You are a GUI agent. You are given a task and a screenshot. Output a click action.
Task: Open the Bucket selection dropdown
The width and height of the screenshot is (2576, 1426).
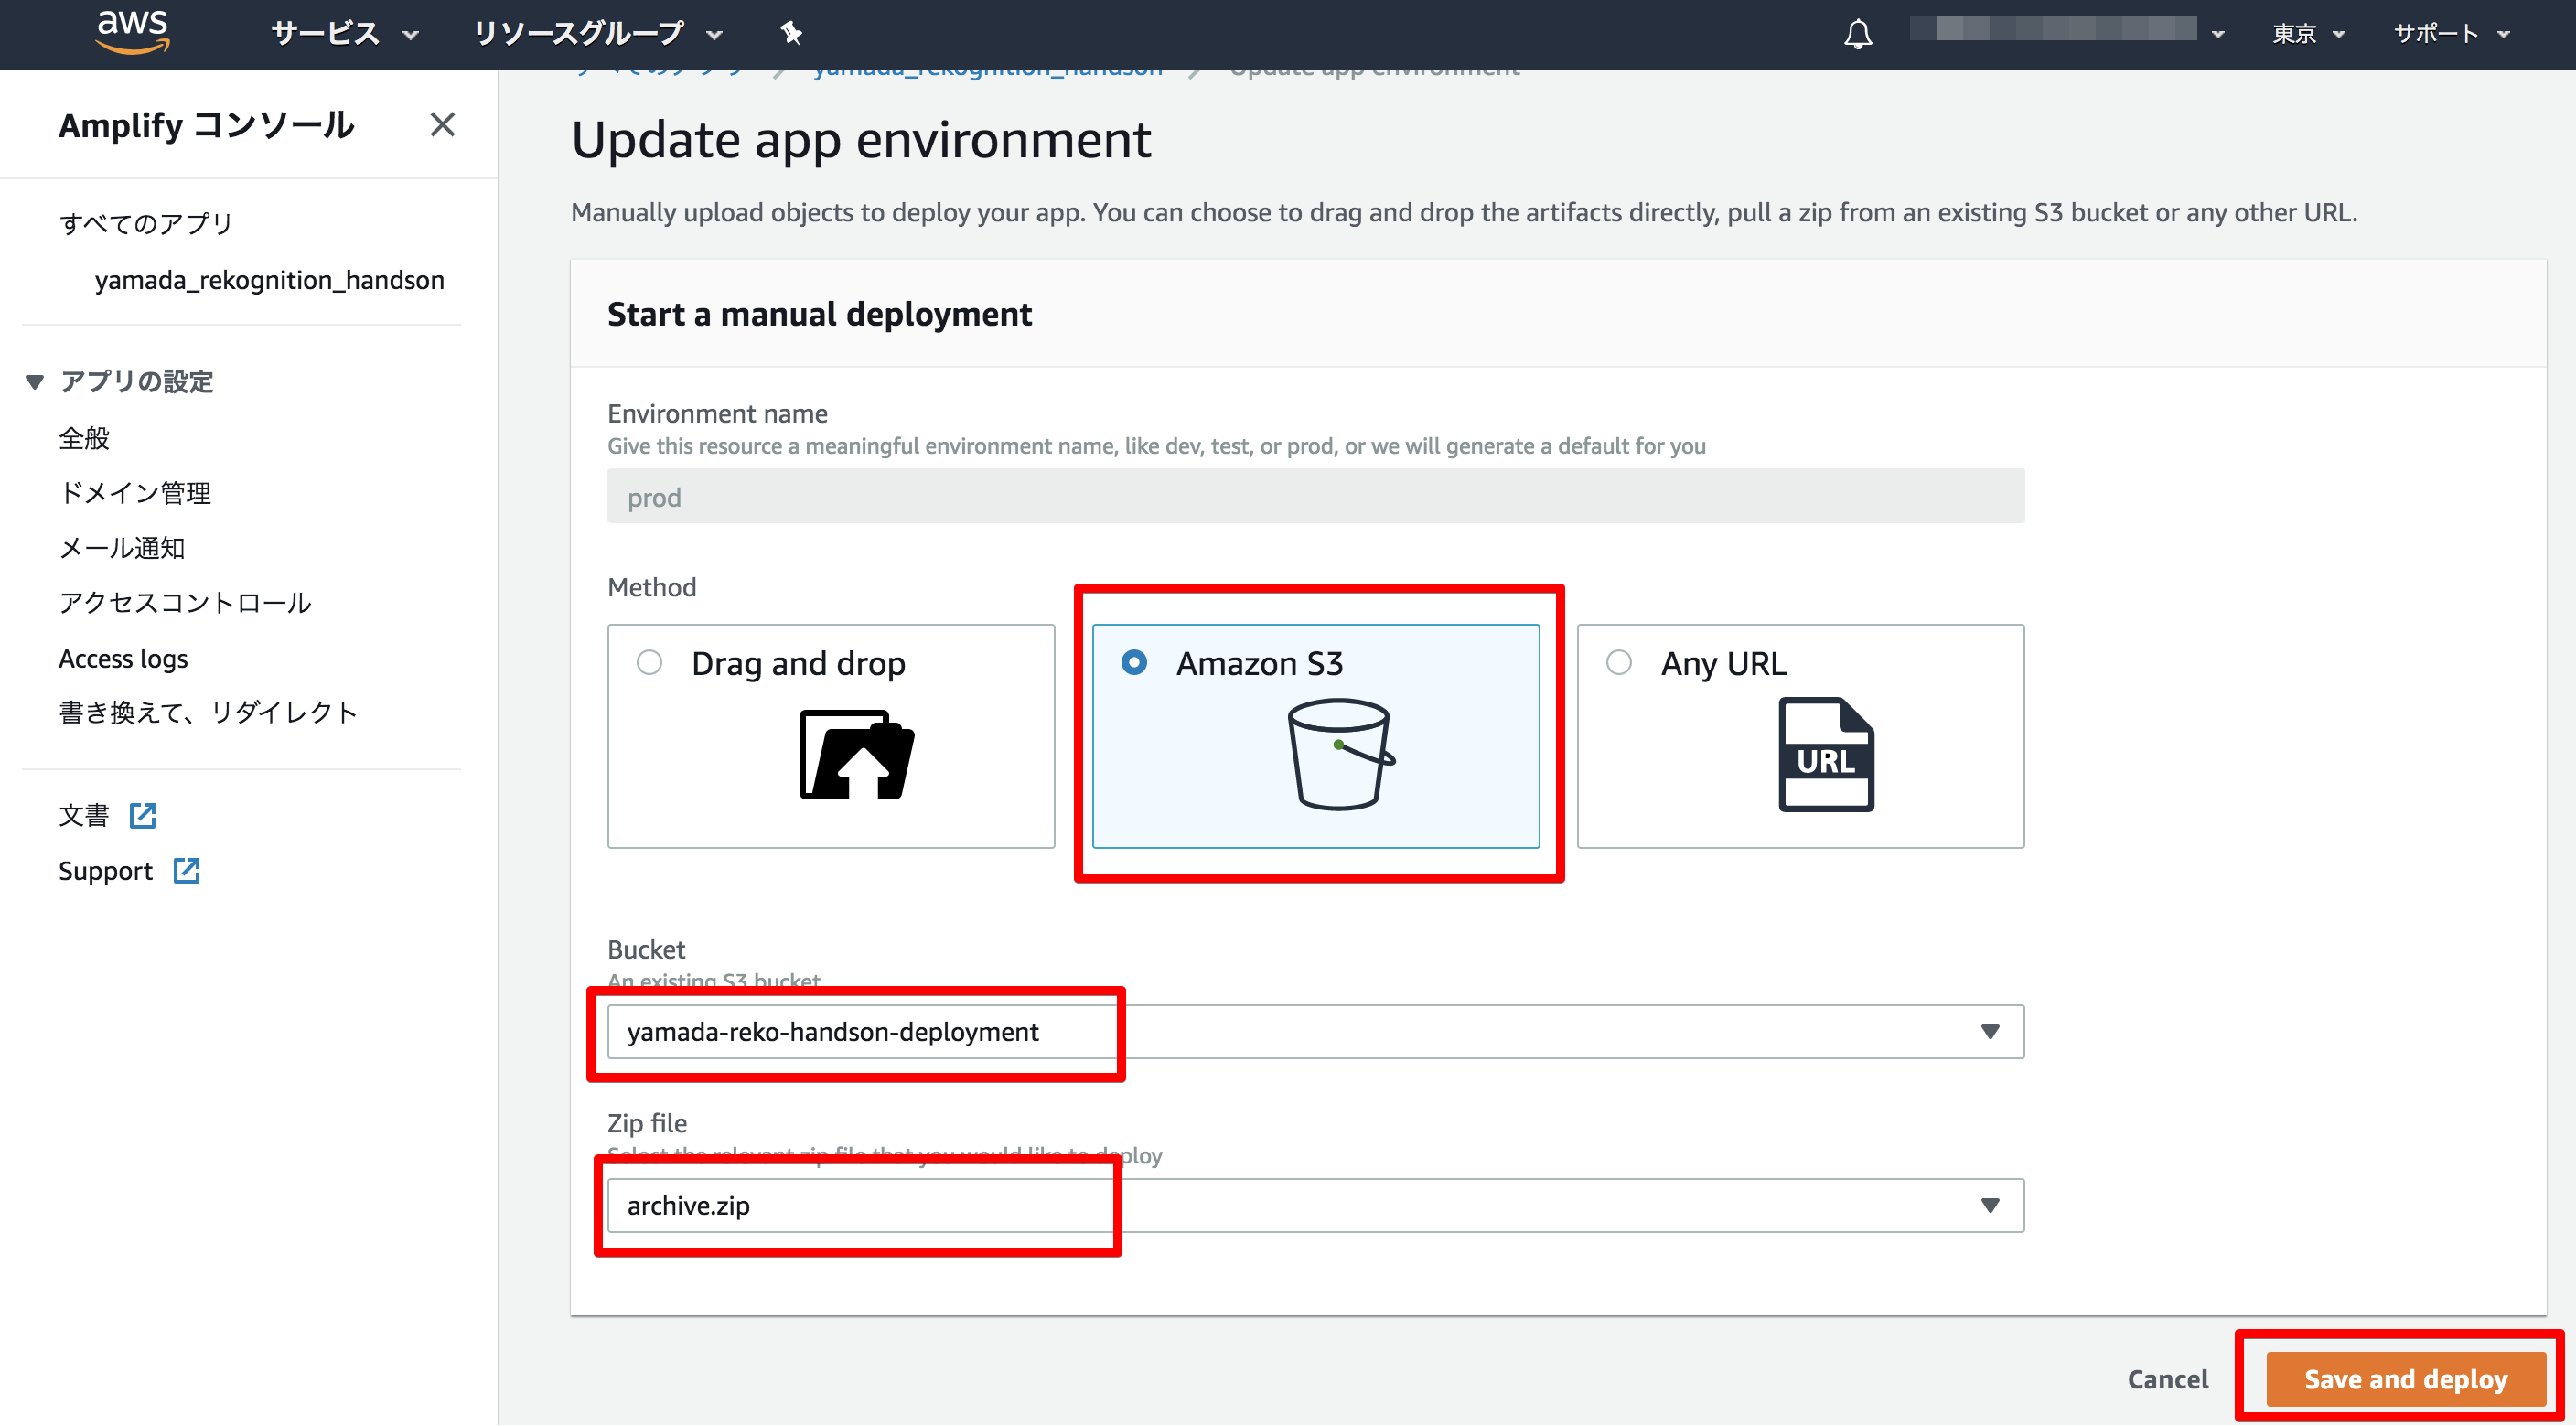[x=1315, y=1032]
